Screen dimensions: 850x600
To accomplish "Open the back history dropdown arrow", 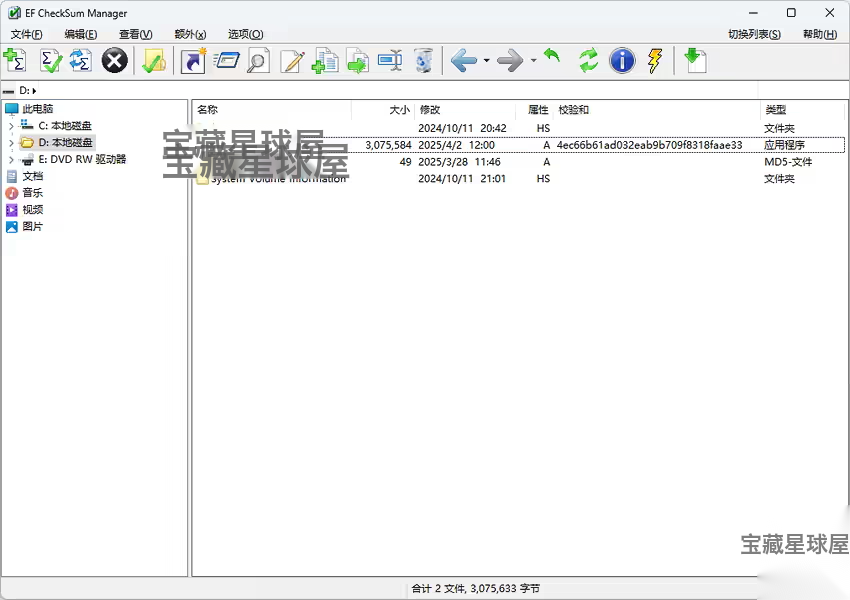I will click(x=486, y=60).
